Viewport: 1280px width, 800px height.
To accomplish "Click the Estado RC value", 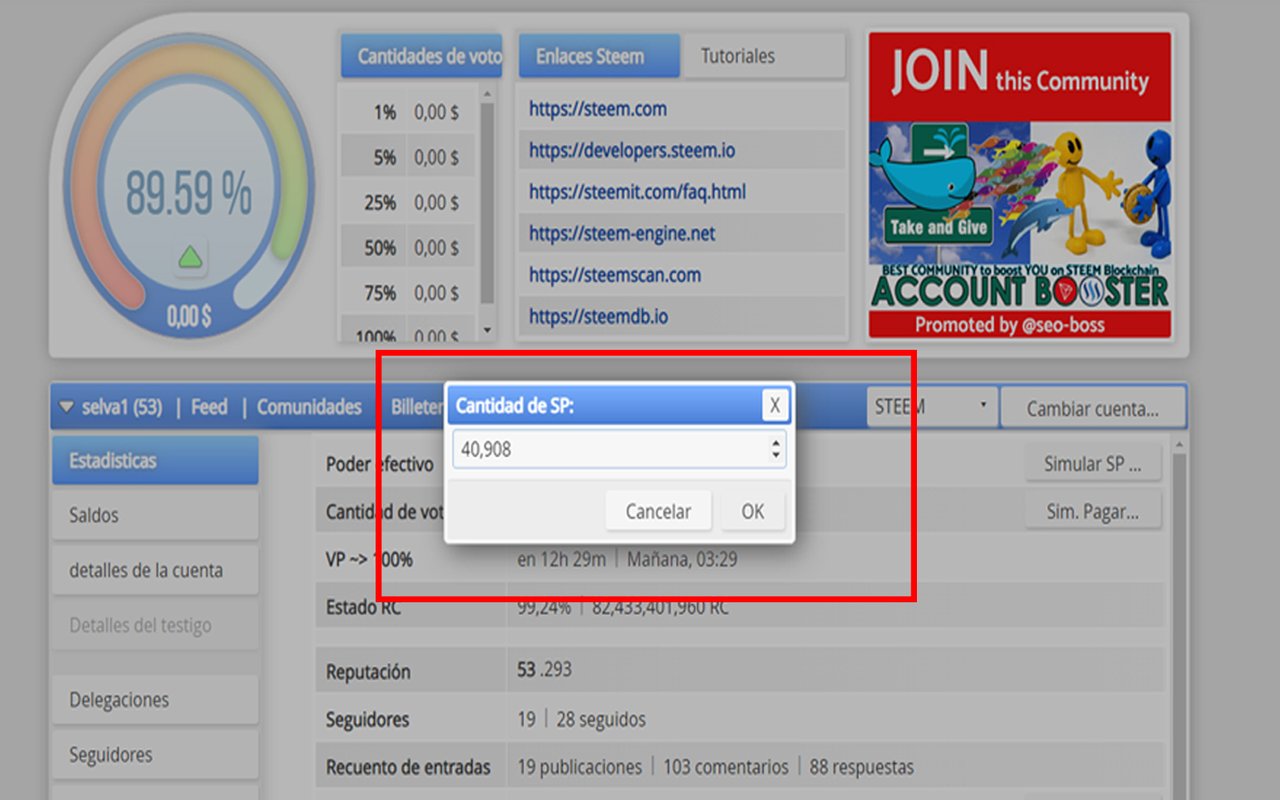I will pos(623,607).
